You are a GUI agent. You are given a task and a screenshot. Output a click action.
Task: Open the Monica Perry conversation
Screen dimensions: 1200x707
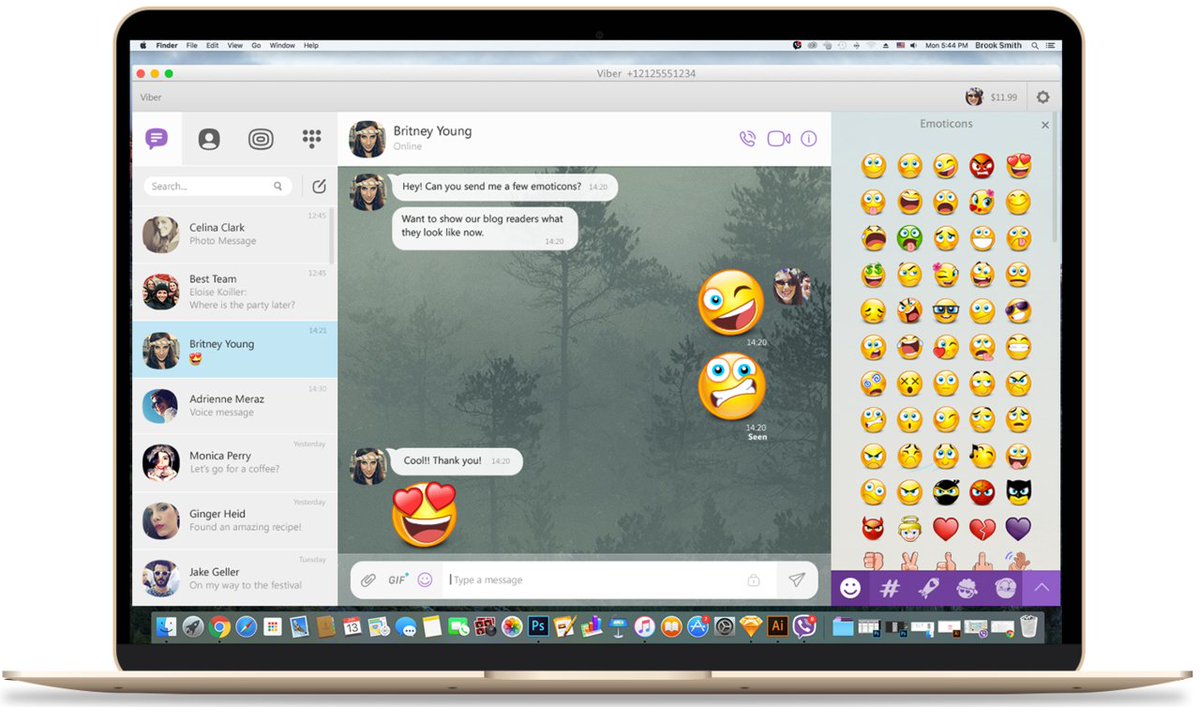(234, 461)
